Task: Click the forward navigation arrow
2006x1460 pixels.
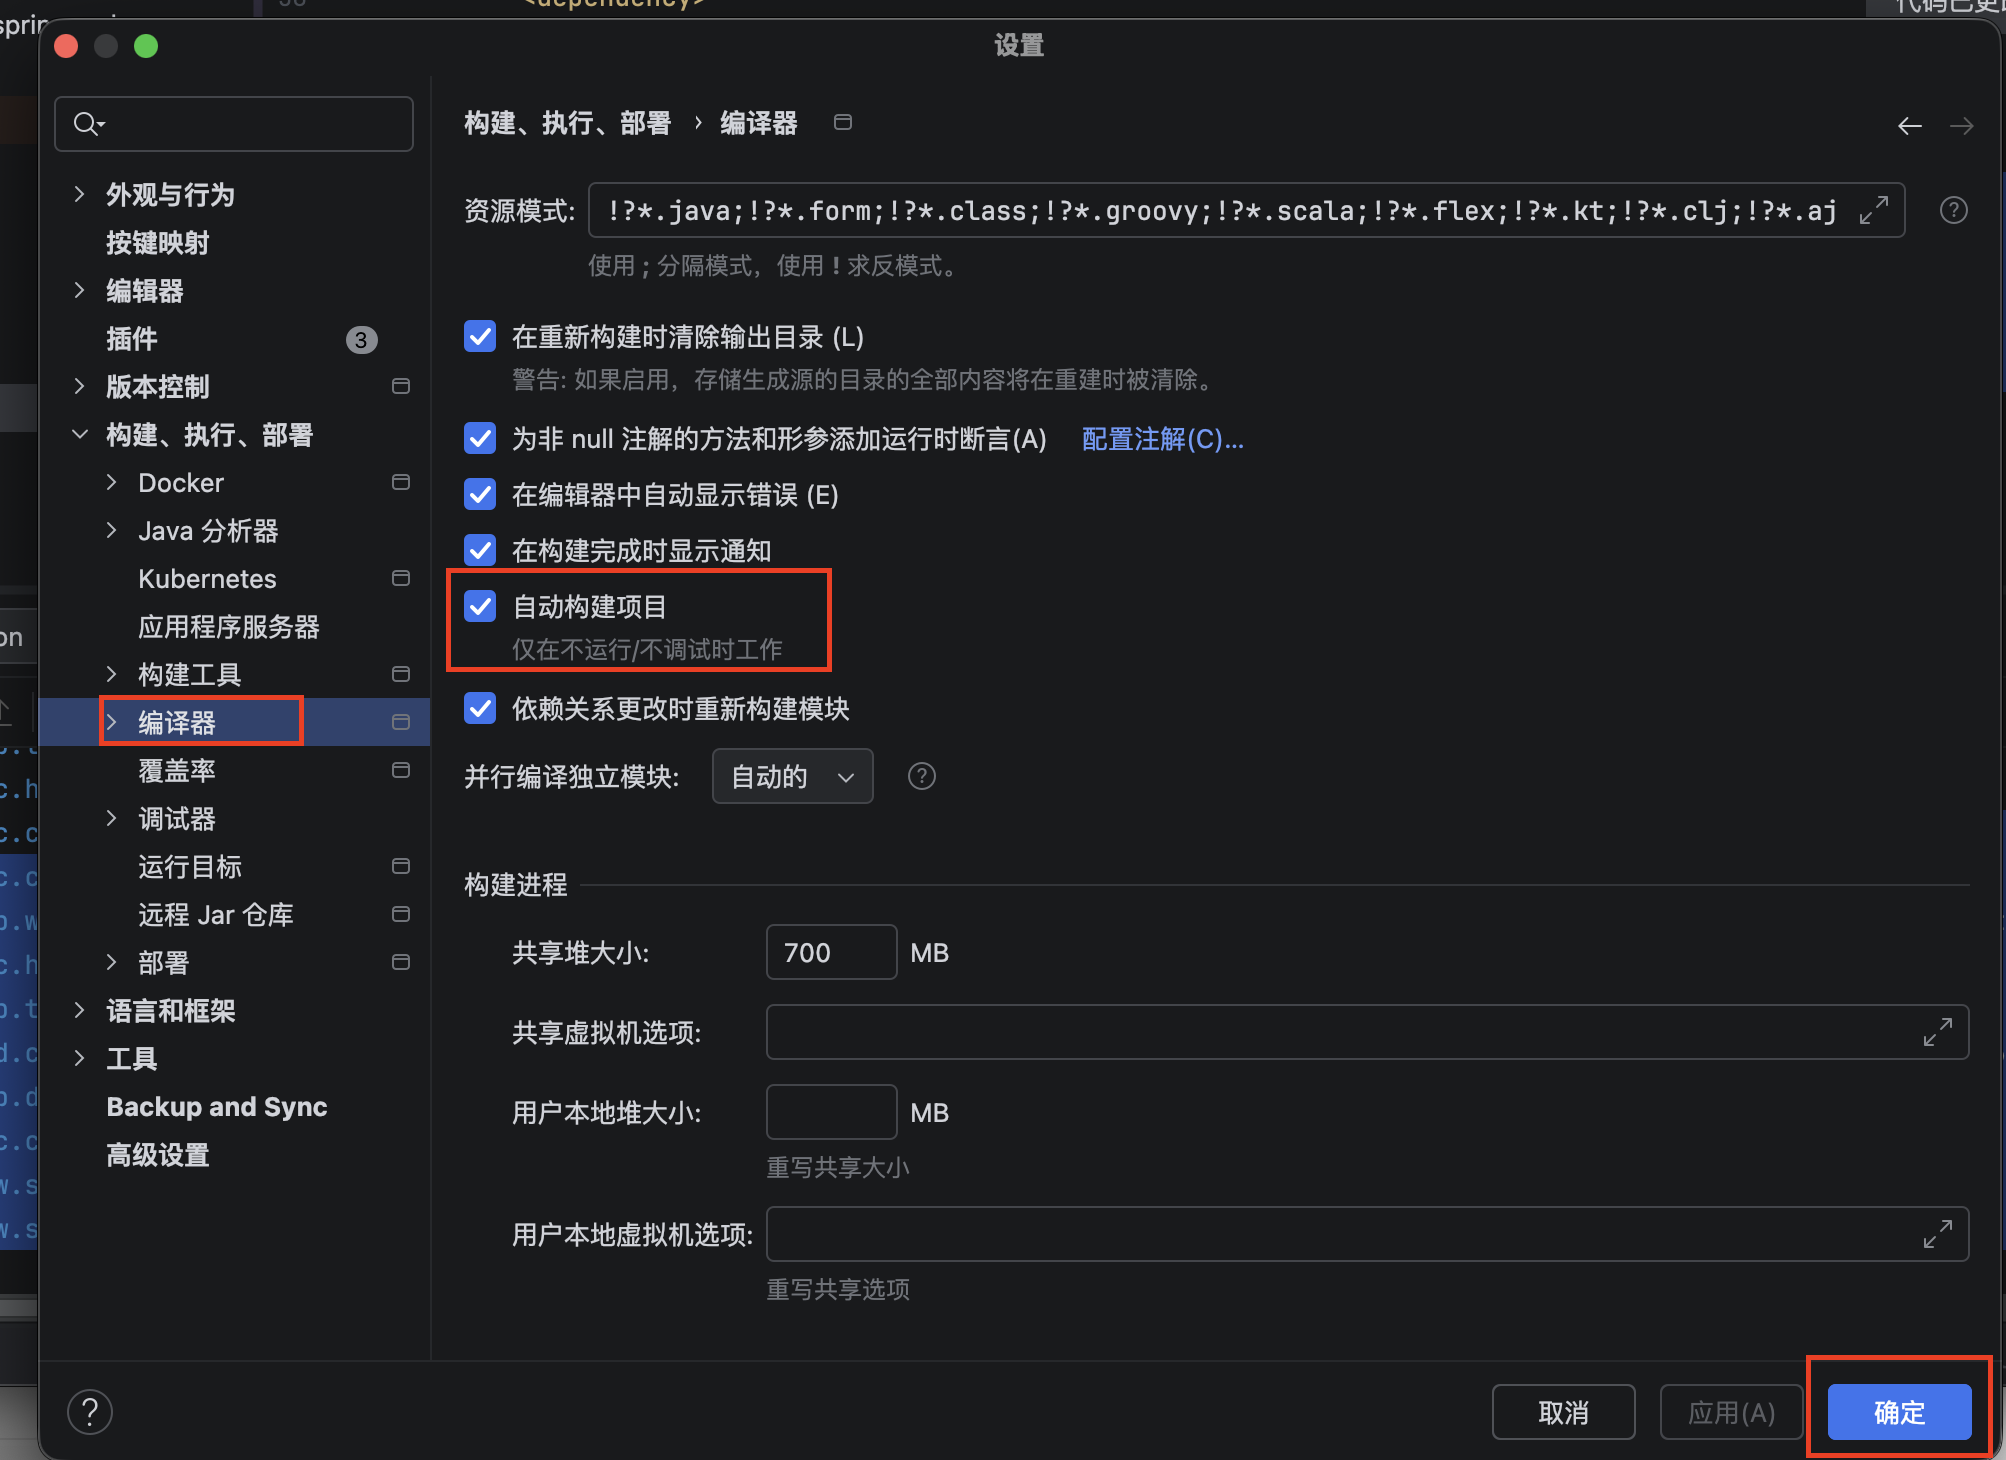Action: click(1961, 126)
